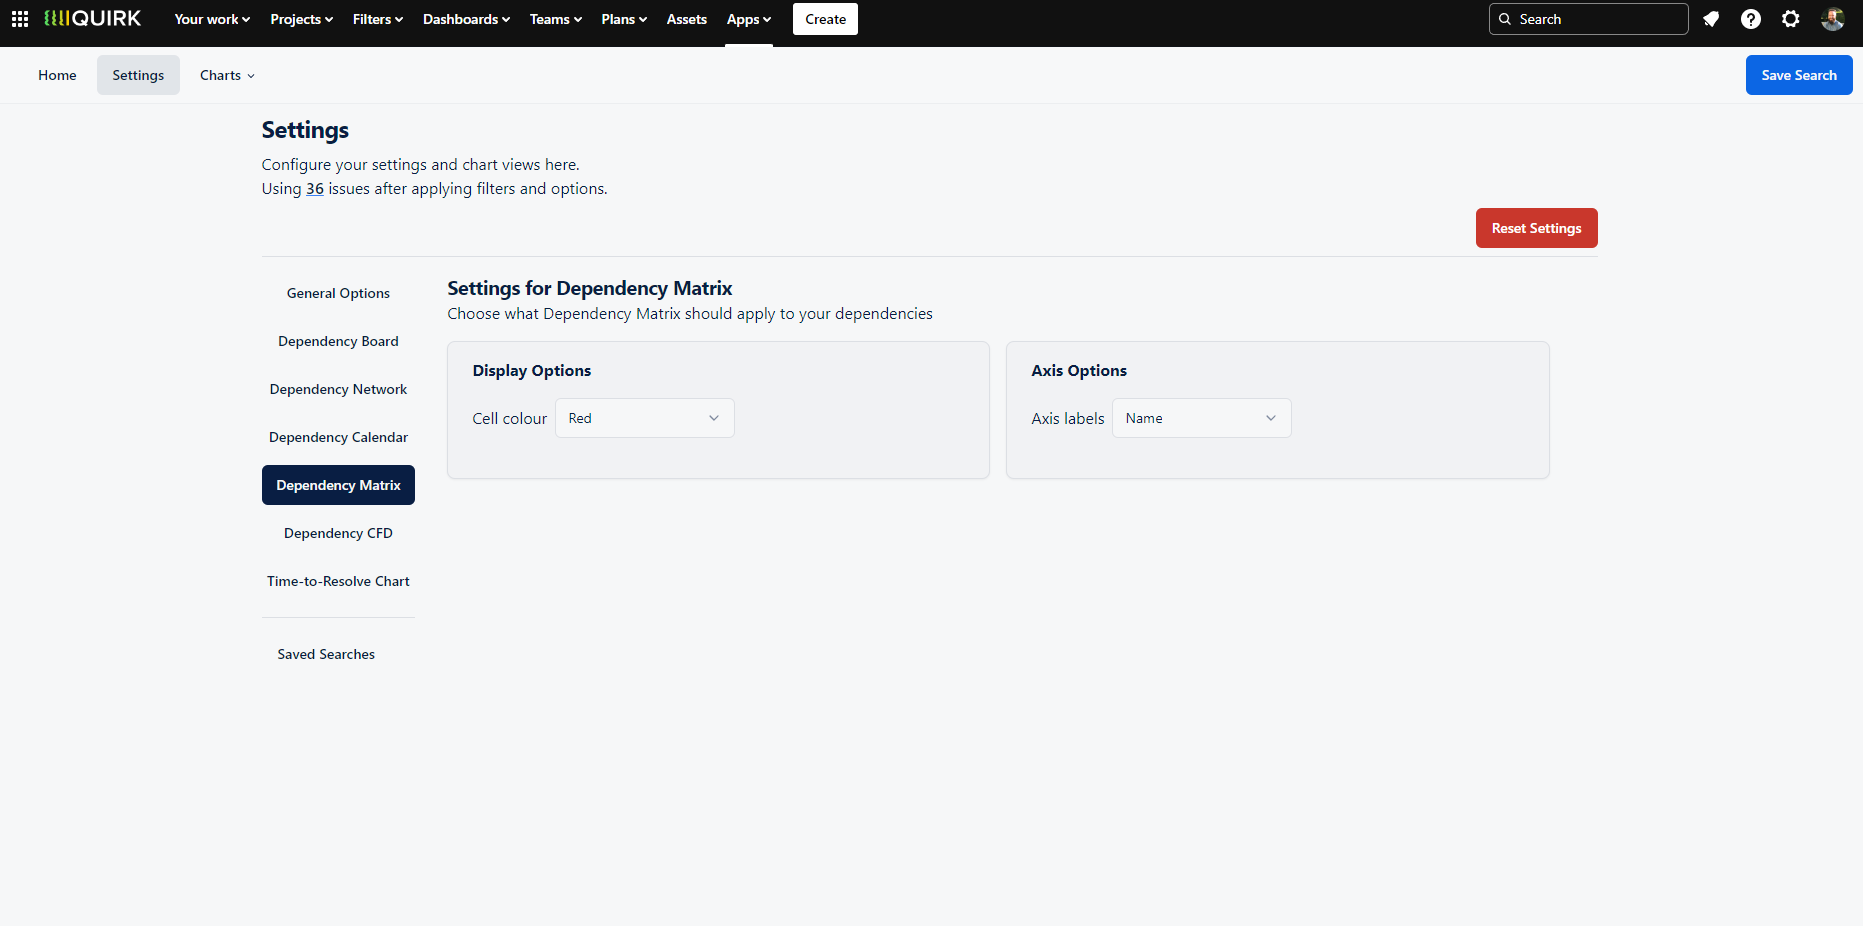Image resolution: width=1863 pixels, height=926 pixels.
Task: Click the QUIRK logo
Action: click(x=93, y=19)
